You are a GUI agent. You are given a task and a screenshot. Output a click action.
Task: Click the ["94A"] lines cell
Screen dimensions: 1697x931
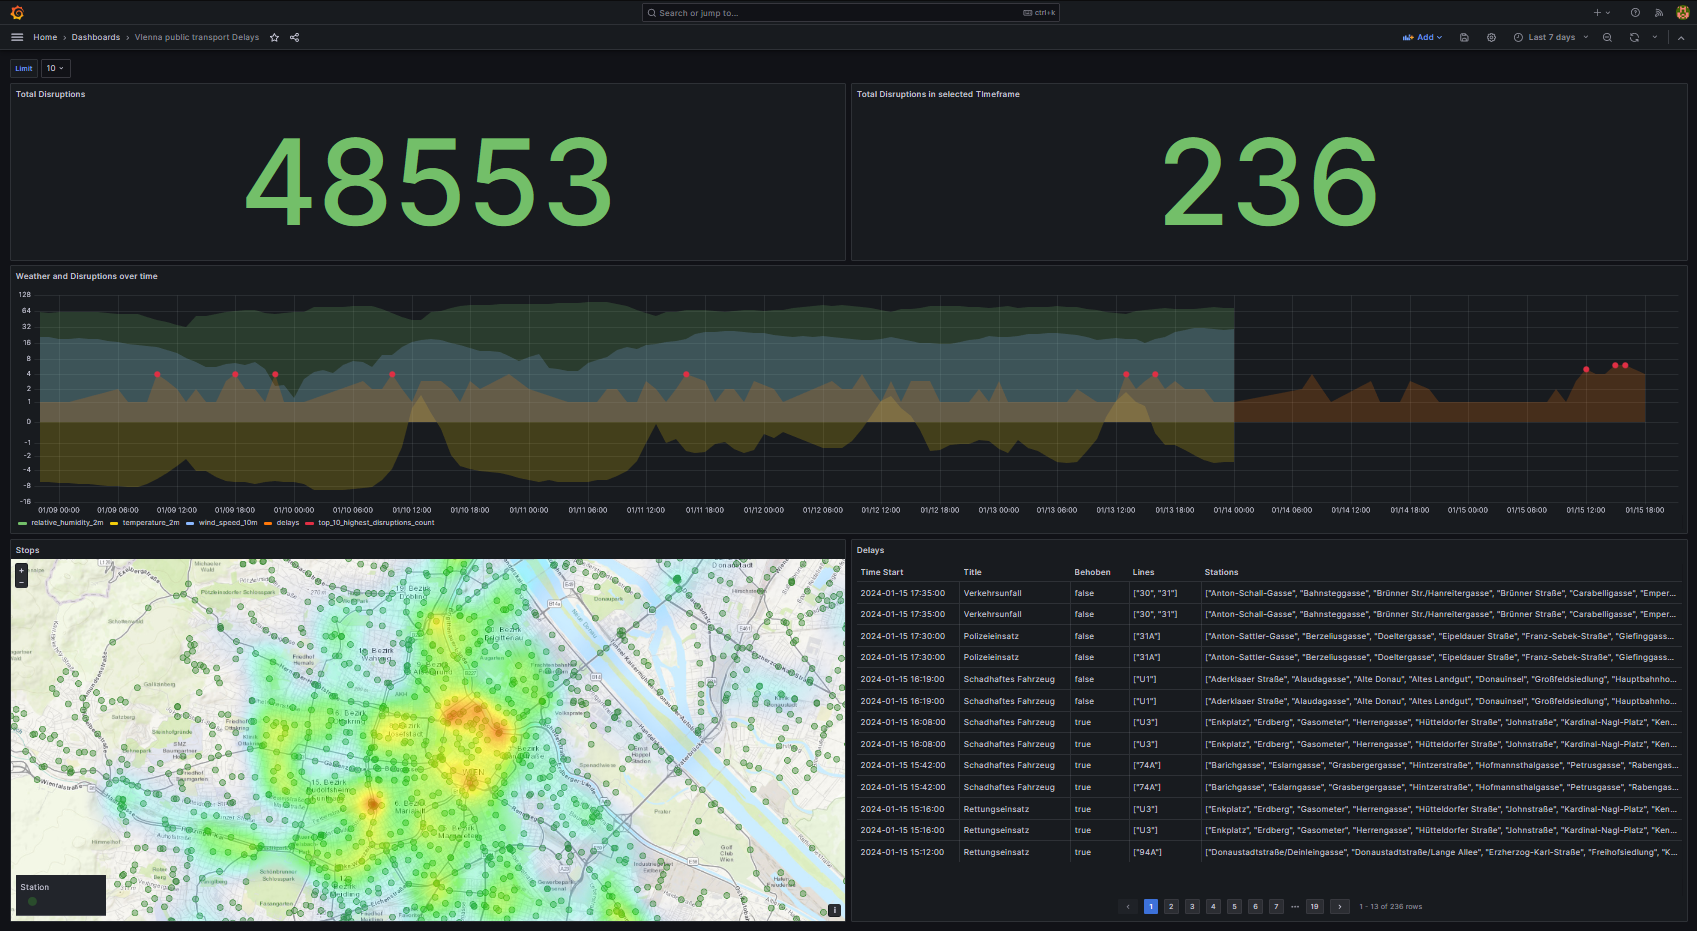click(x=1164, y=852)
